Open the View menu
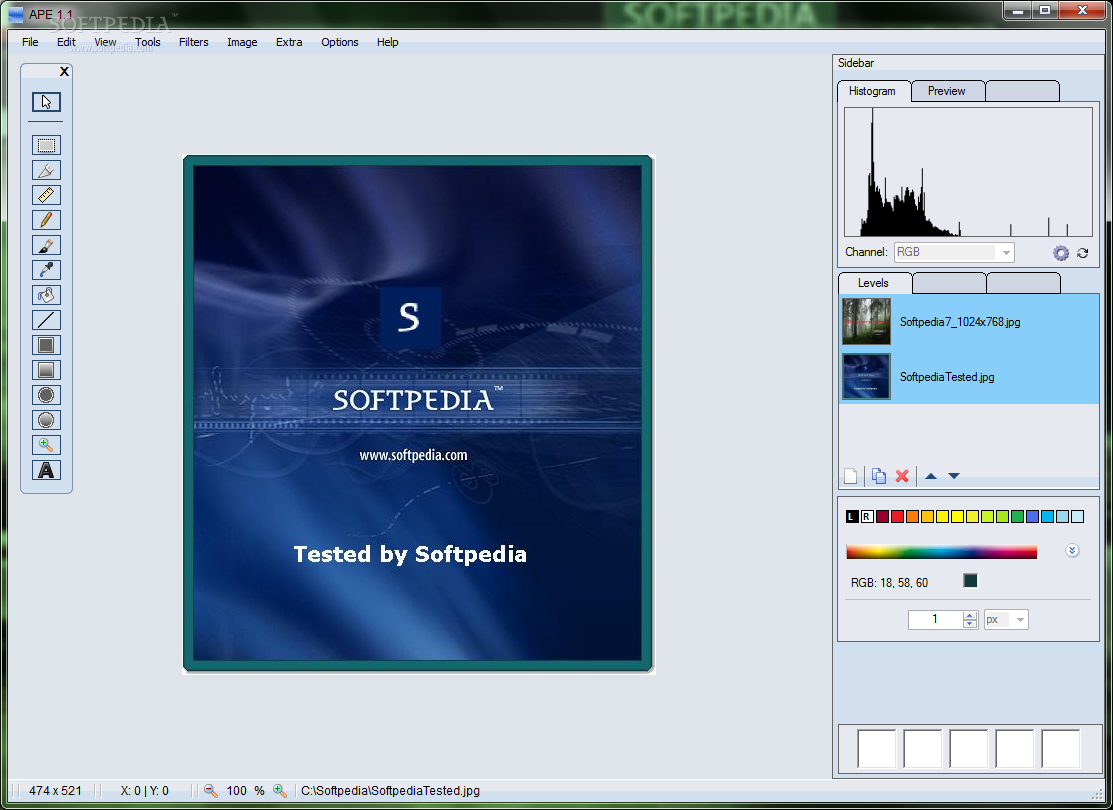 pos(105,42)
